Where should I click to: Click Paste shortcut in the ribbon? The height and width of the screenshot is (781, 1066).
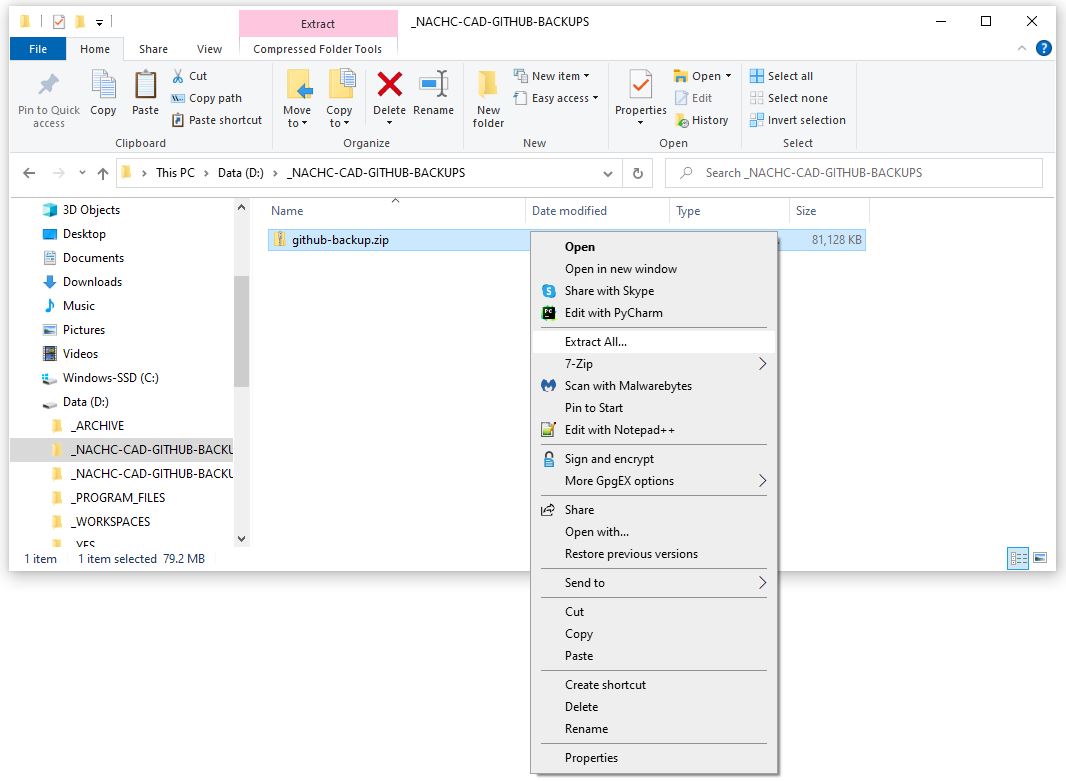217,120
